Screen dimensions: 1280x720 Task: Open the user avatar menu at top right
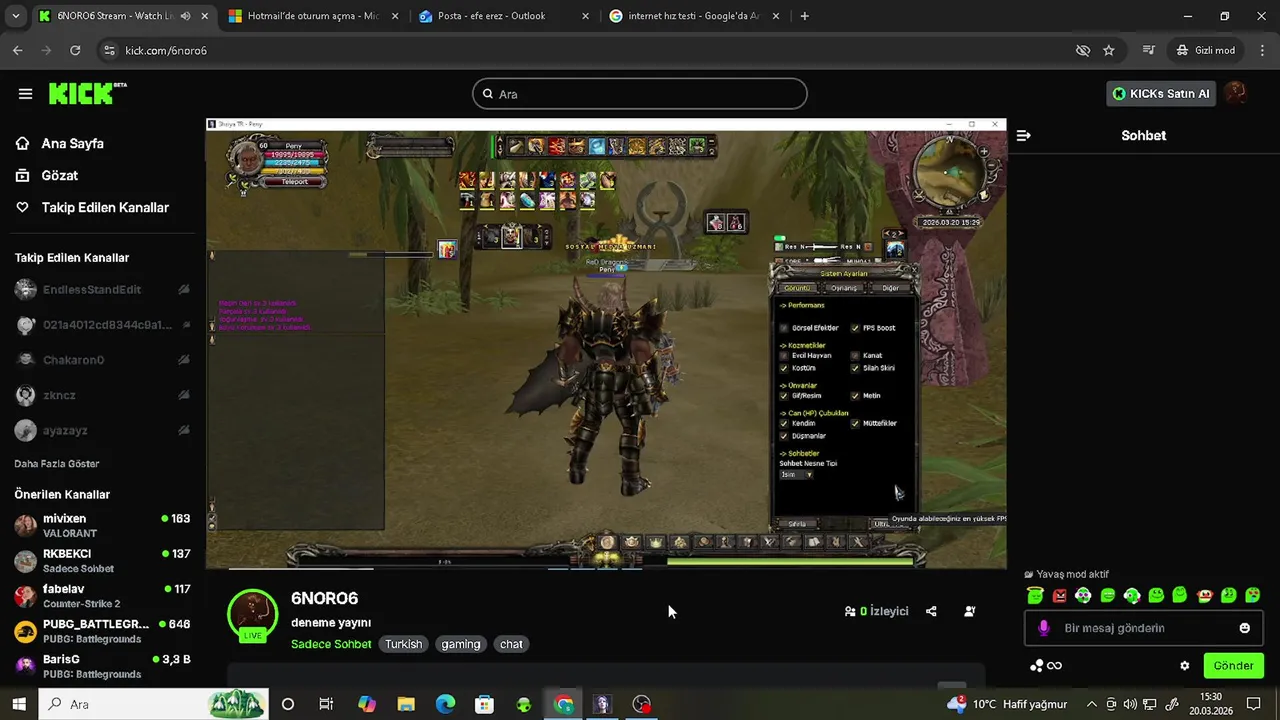(x=1236, y=93)
